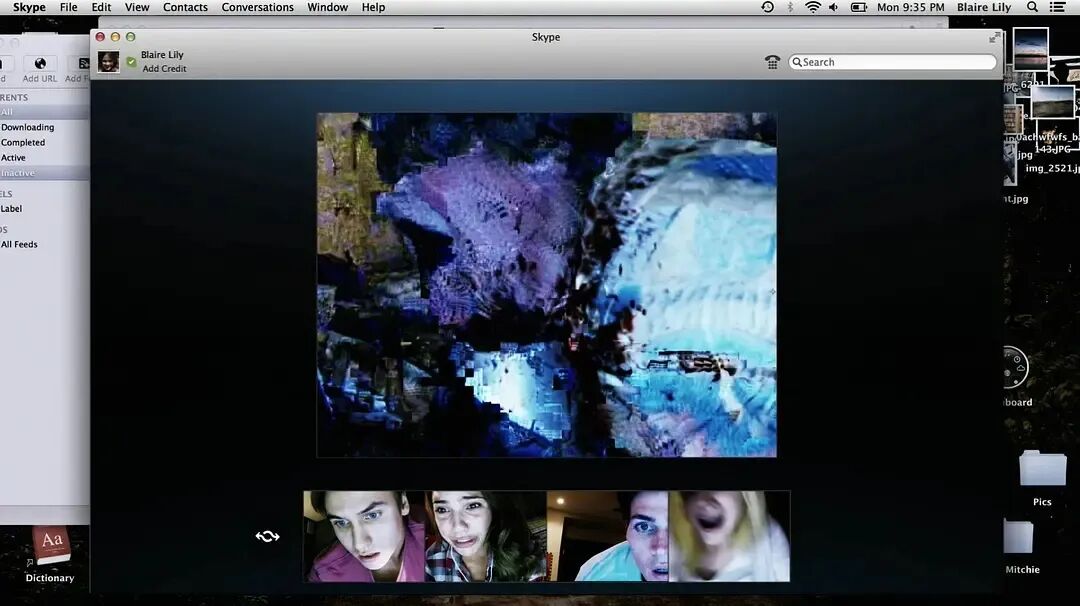Click the round clock widget icon on desktop
Image resolution: width=1080 pixels, height=606 pixels.
click(x=1015, y=367)
